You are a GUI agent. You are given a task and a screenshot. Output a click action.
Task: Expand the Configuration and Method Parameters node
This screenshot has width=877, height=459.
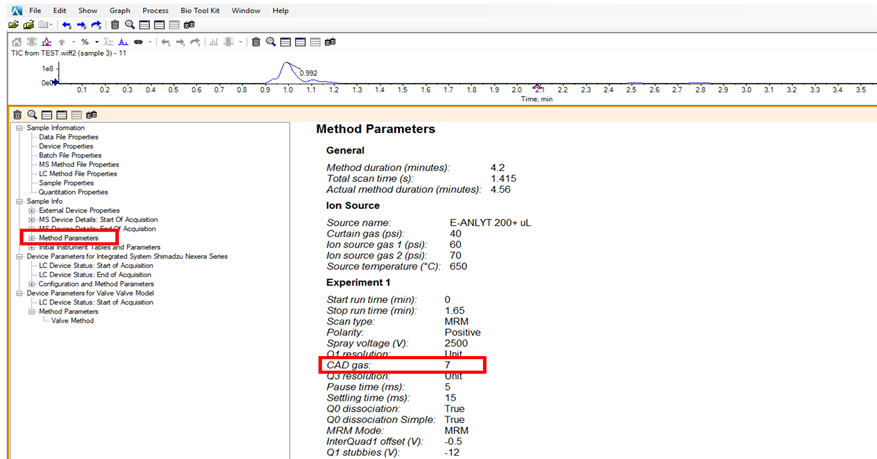tap(31, 283)
